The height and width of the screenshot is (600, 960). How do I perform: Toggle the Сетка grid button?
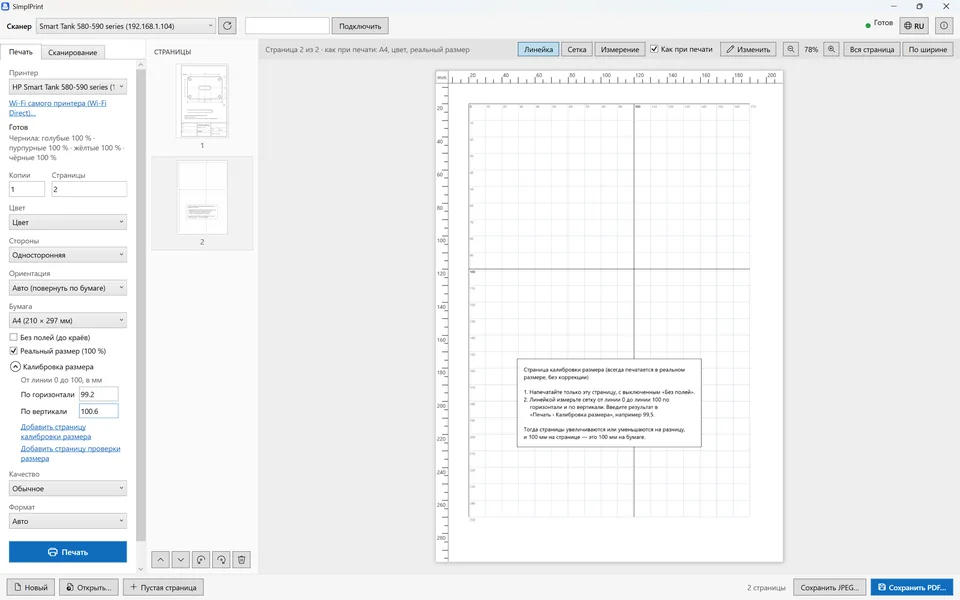(577, 50)
